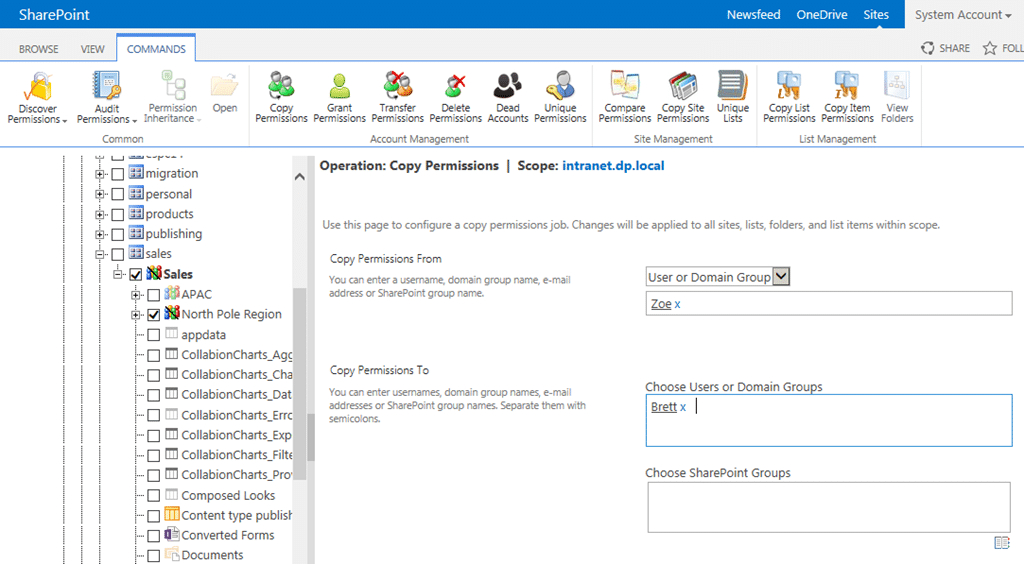This screenshot has width=1024, height=564.
Task: Select CollabionCharts_Exp in the tree
Action: [x=236, y=435]
